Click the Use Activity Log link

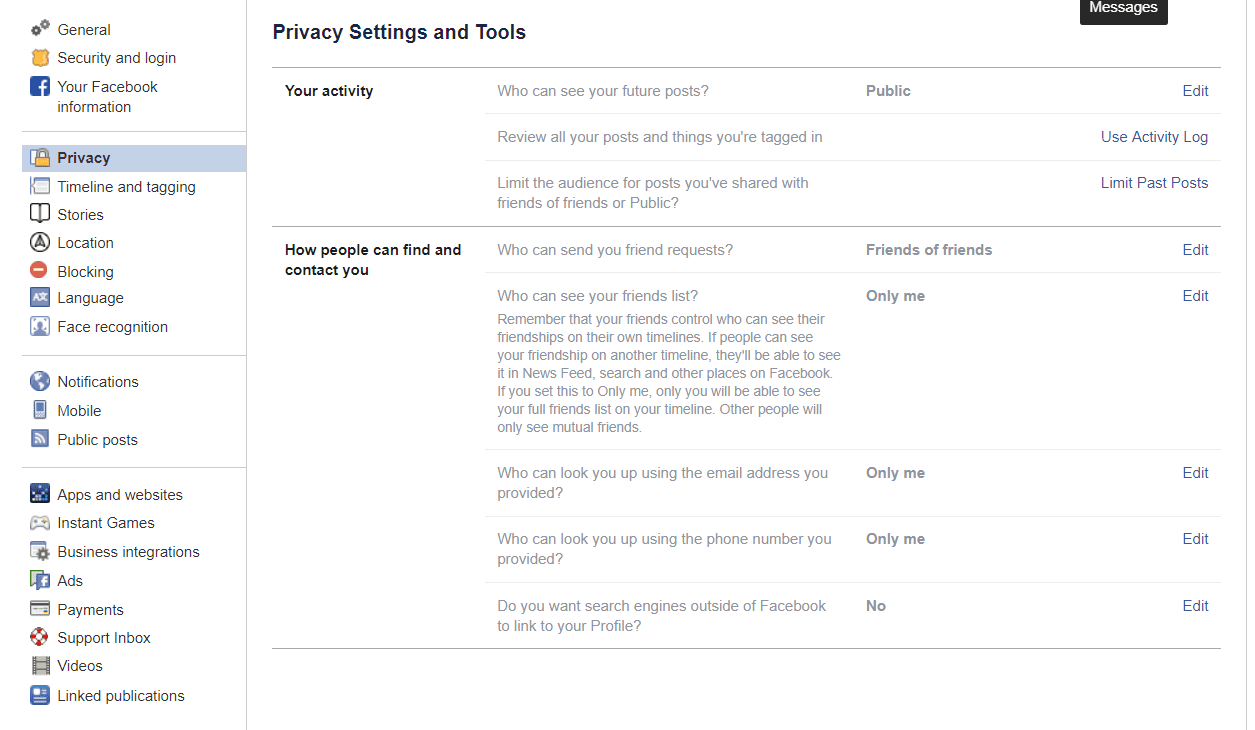1154,137
